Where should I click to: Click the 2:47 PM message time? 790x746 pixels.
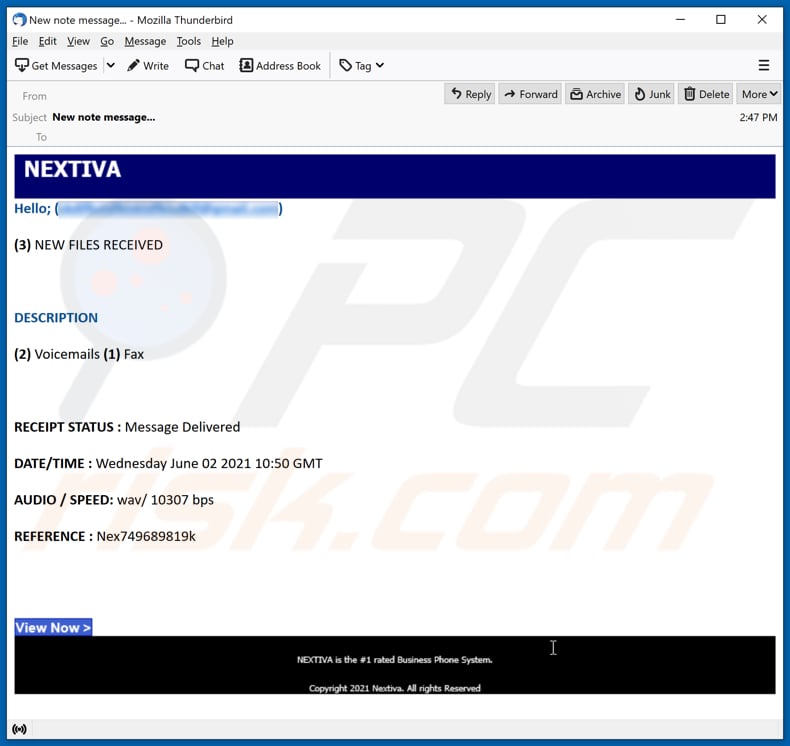click(x=758, y=117)
